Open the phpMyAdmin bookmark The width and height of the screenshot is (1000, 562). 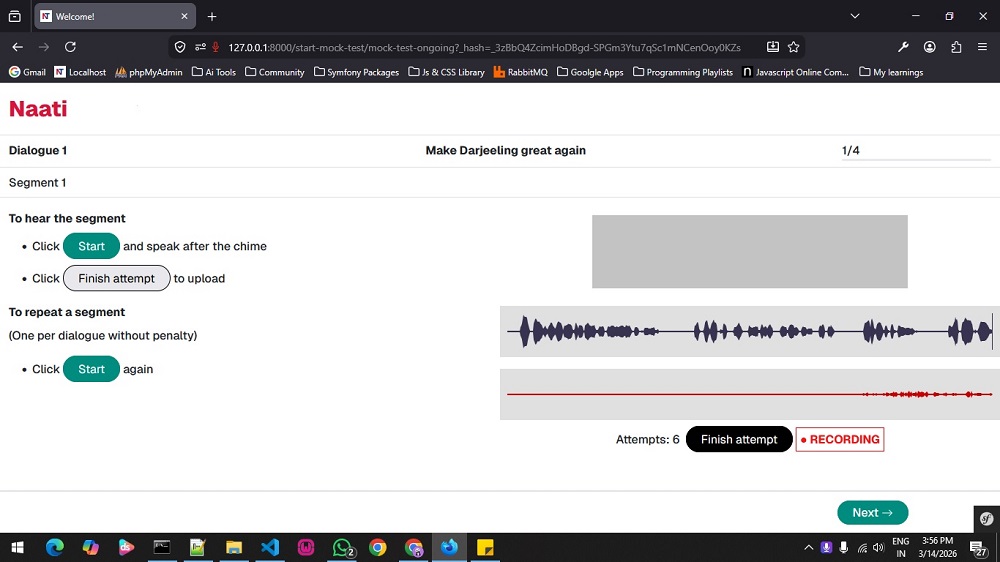pyautogui.click(x=149, y=72)
